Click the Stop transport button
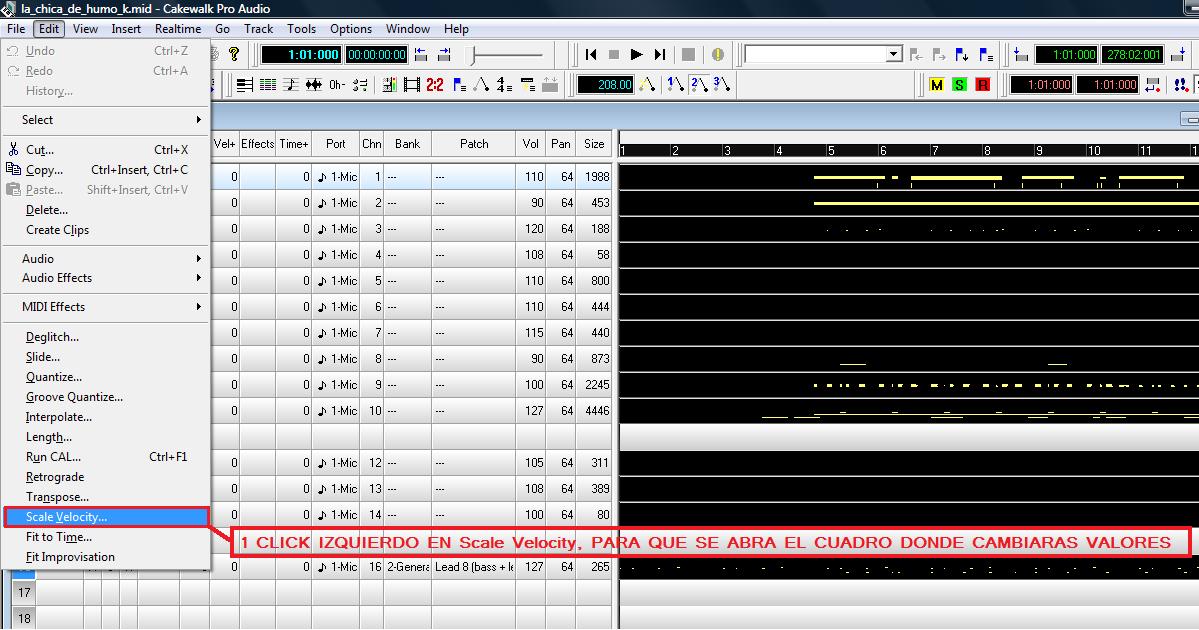The width and height of the screenshot is (1199, 630). pyautogui.click(x=613, y=54)
